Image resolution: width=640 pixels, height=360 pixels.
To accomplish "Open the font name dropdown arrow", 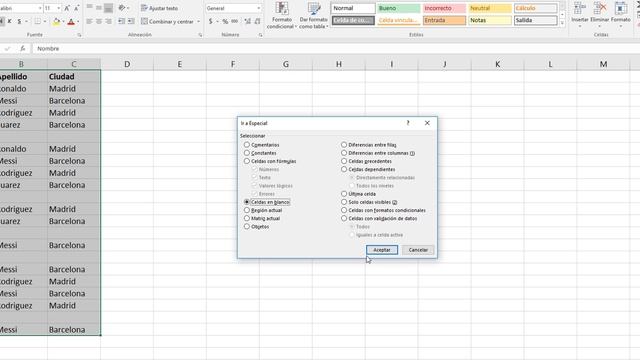I will [x=40, y=8].
